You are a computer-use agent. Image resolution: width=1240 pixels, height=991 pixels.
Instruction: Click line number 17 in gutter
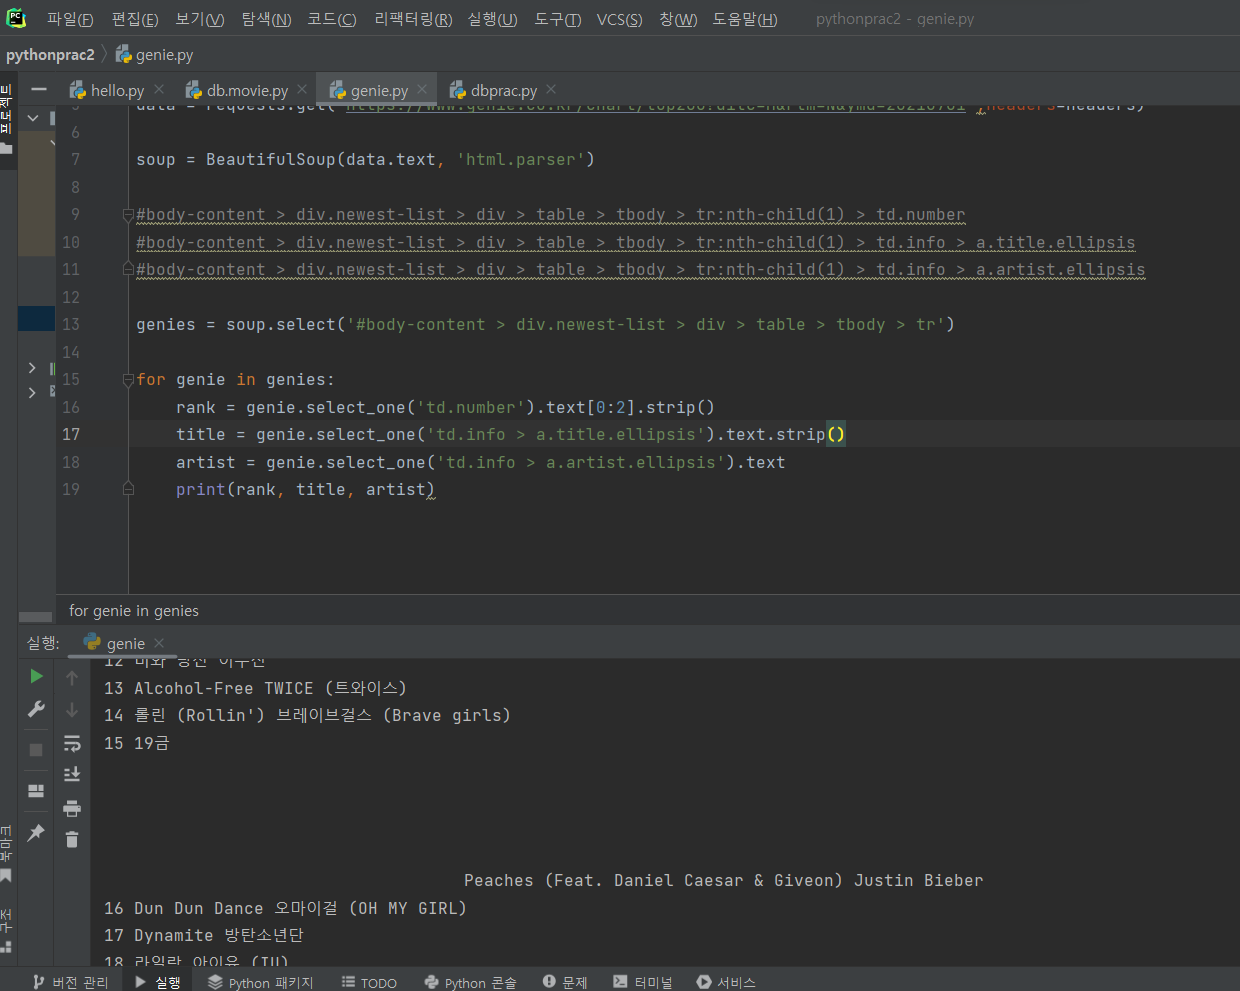point(71,434)
